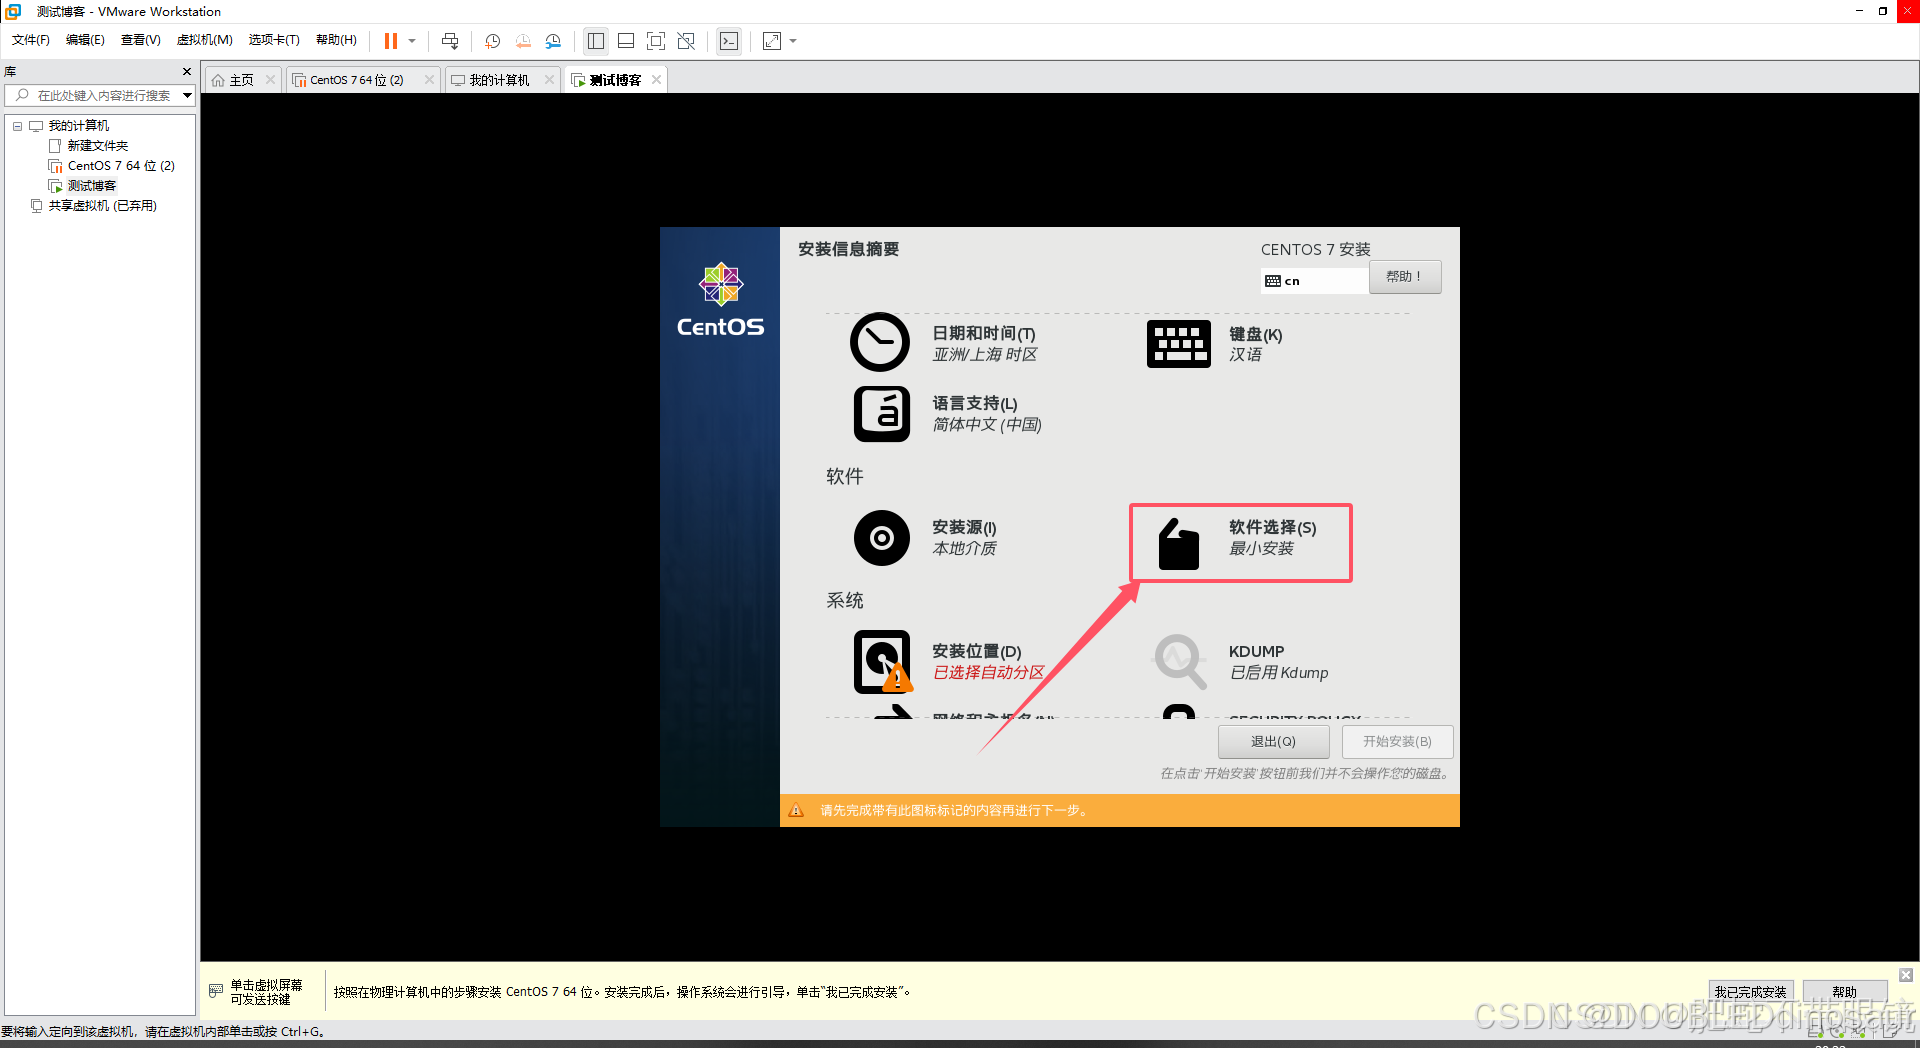Pause the virtual machine with the orange pause icon

coord(391,41)
